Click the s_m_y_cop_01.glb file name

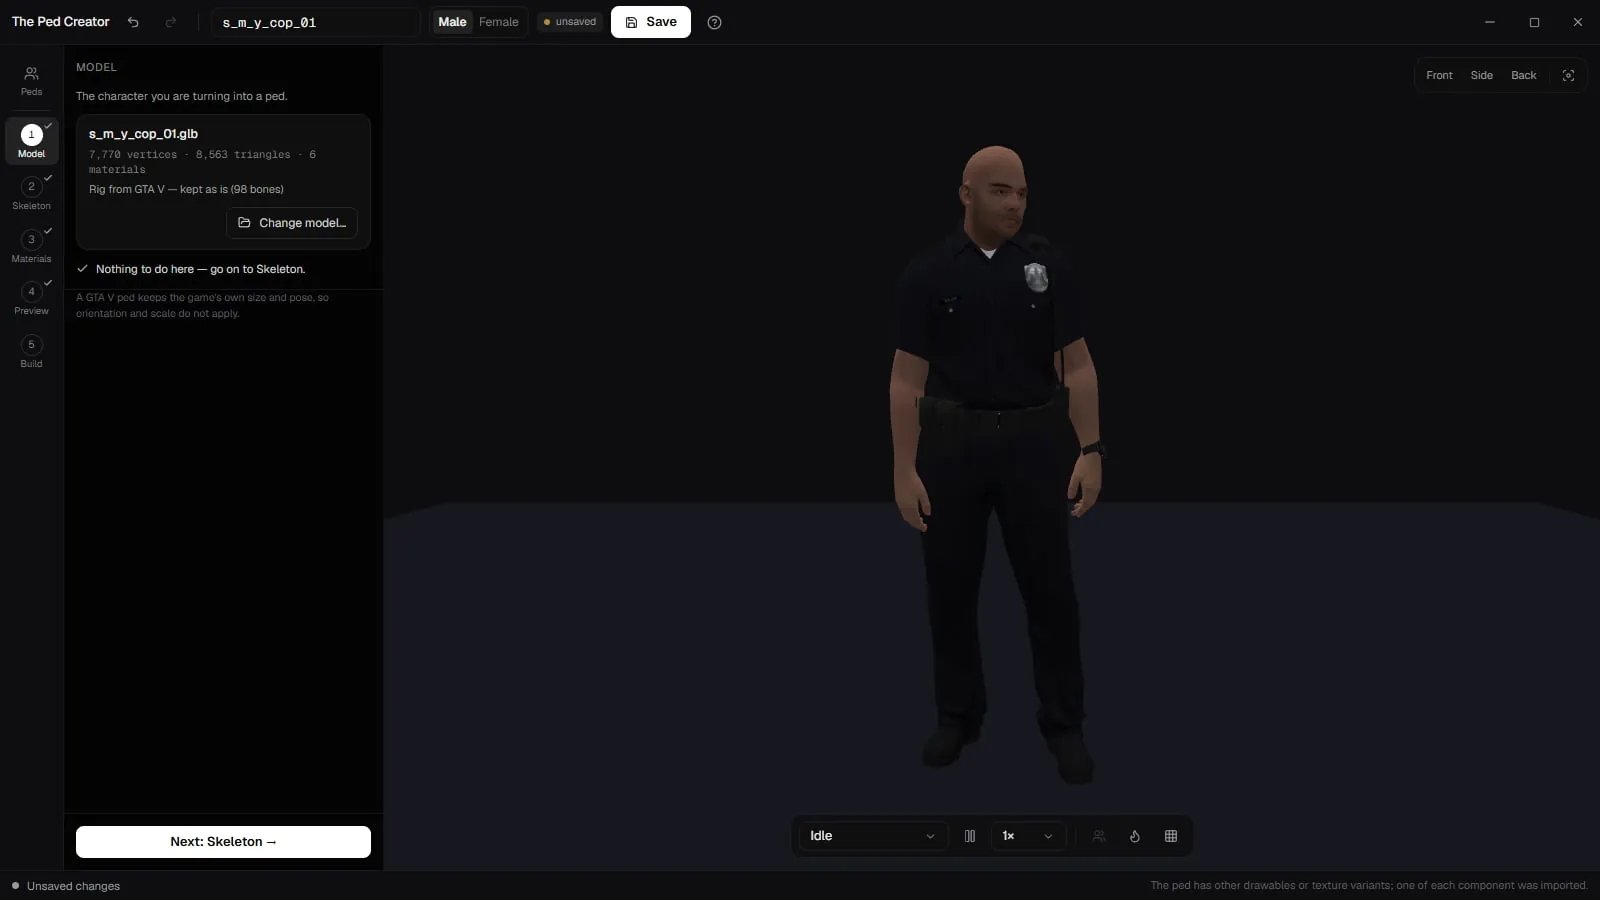click(143, 134)
